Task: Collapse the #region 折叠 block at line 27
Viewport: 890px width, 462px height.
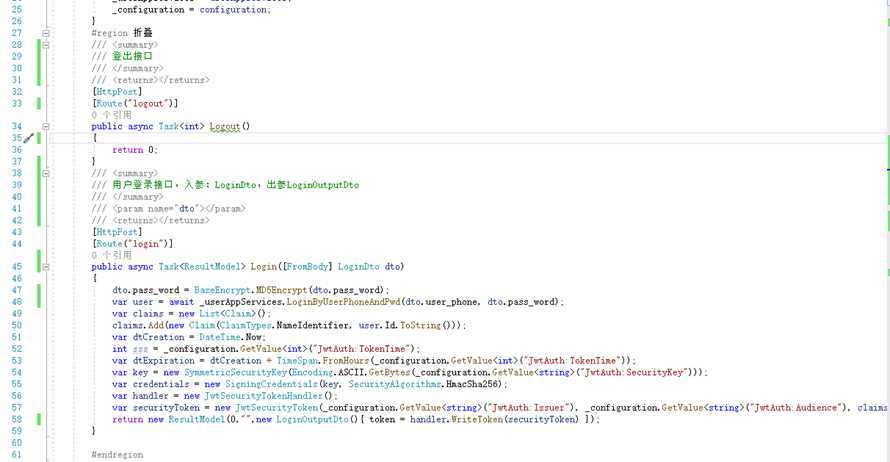Action: (x=46, y=33)
